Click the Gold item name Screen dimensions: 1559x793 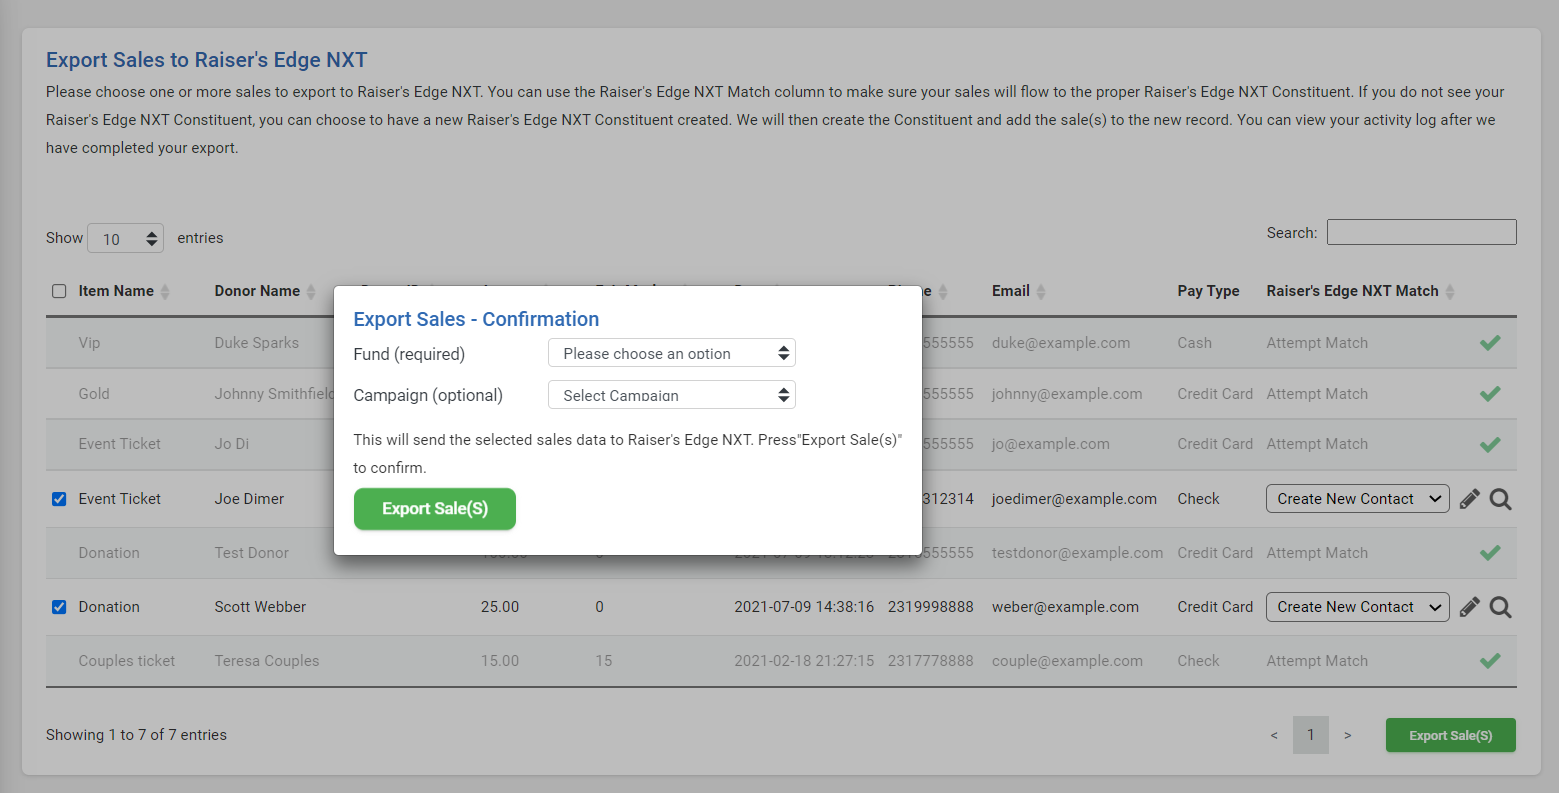(x=94, y=394)
